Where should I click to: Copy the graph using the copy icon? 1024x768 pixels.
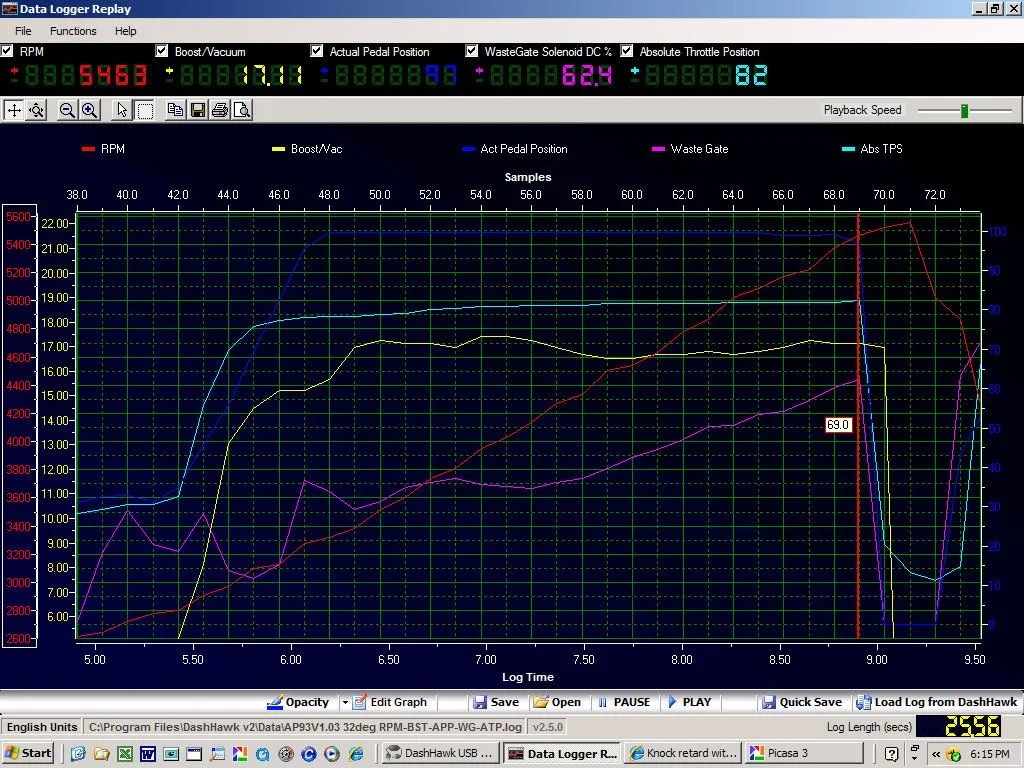tap(176, 110)
